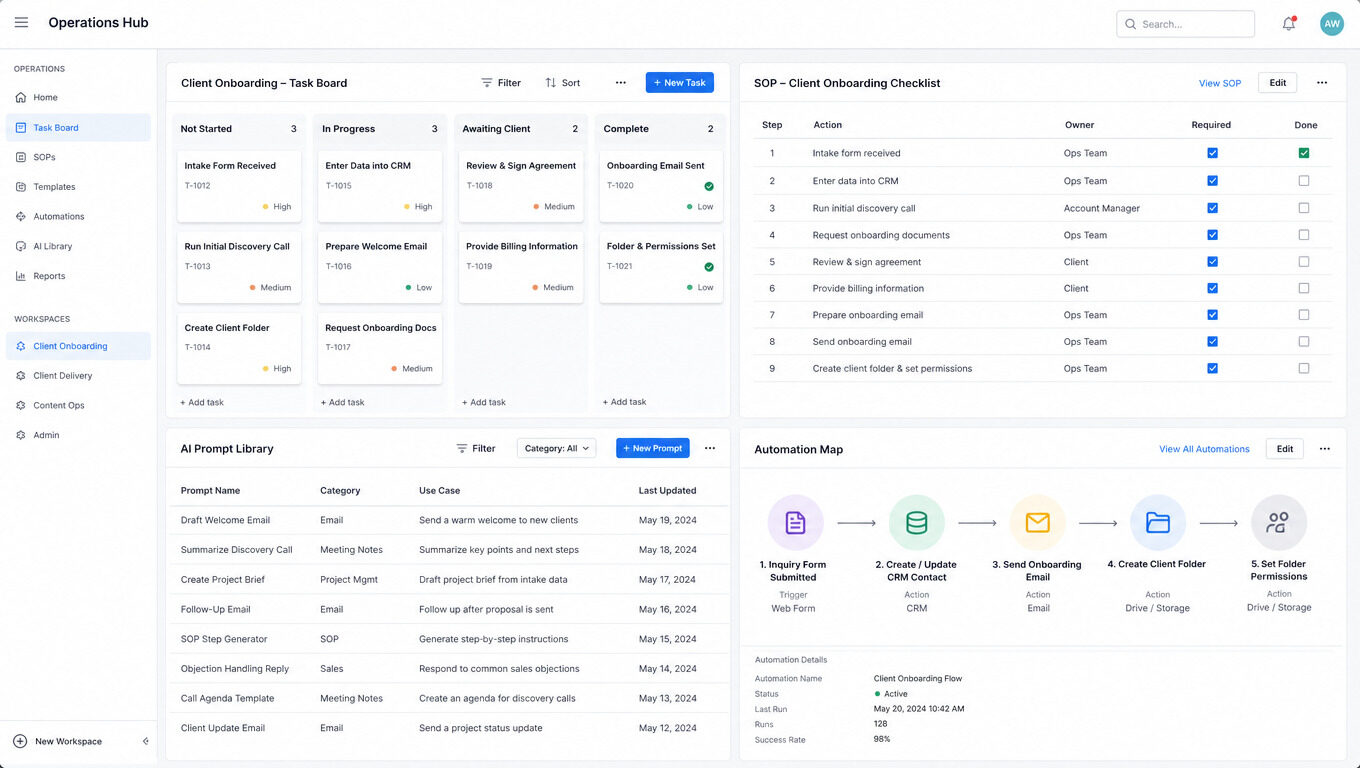Add task under Not Started column
Viewport: 1360px width, 768px height.
[x=202, y=402]
